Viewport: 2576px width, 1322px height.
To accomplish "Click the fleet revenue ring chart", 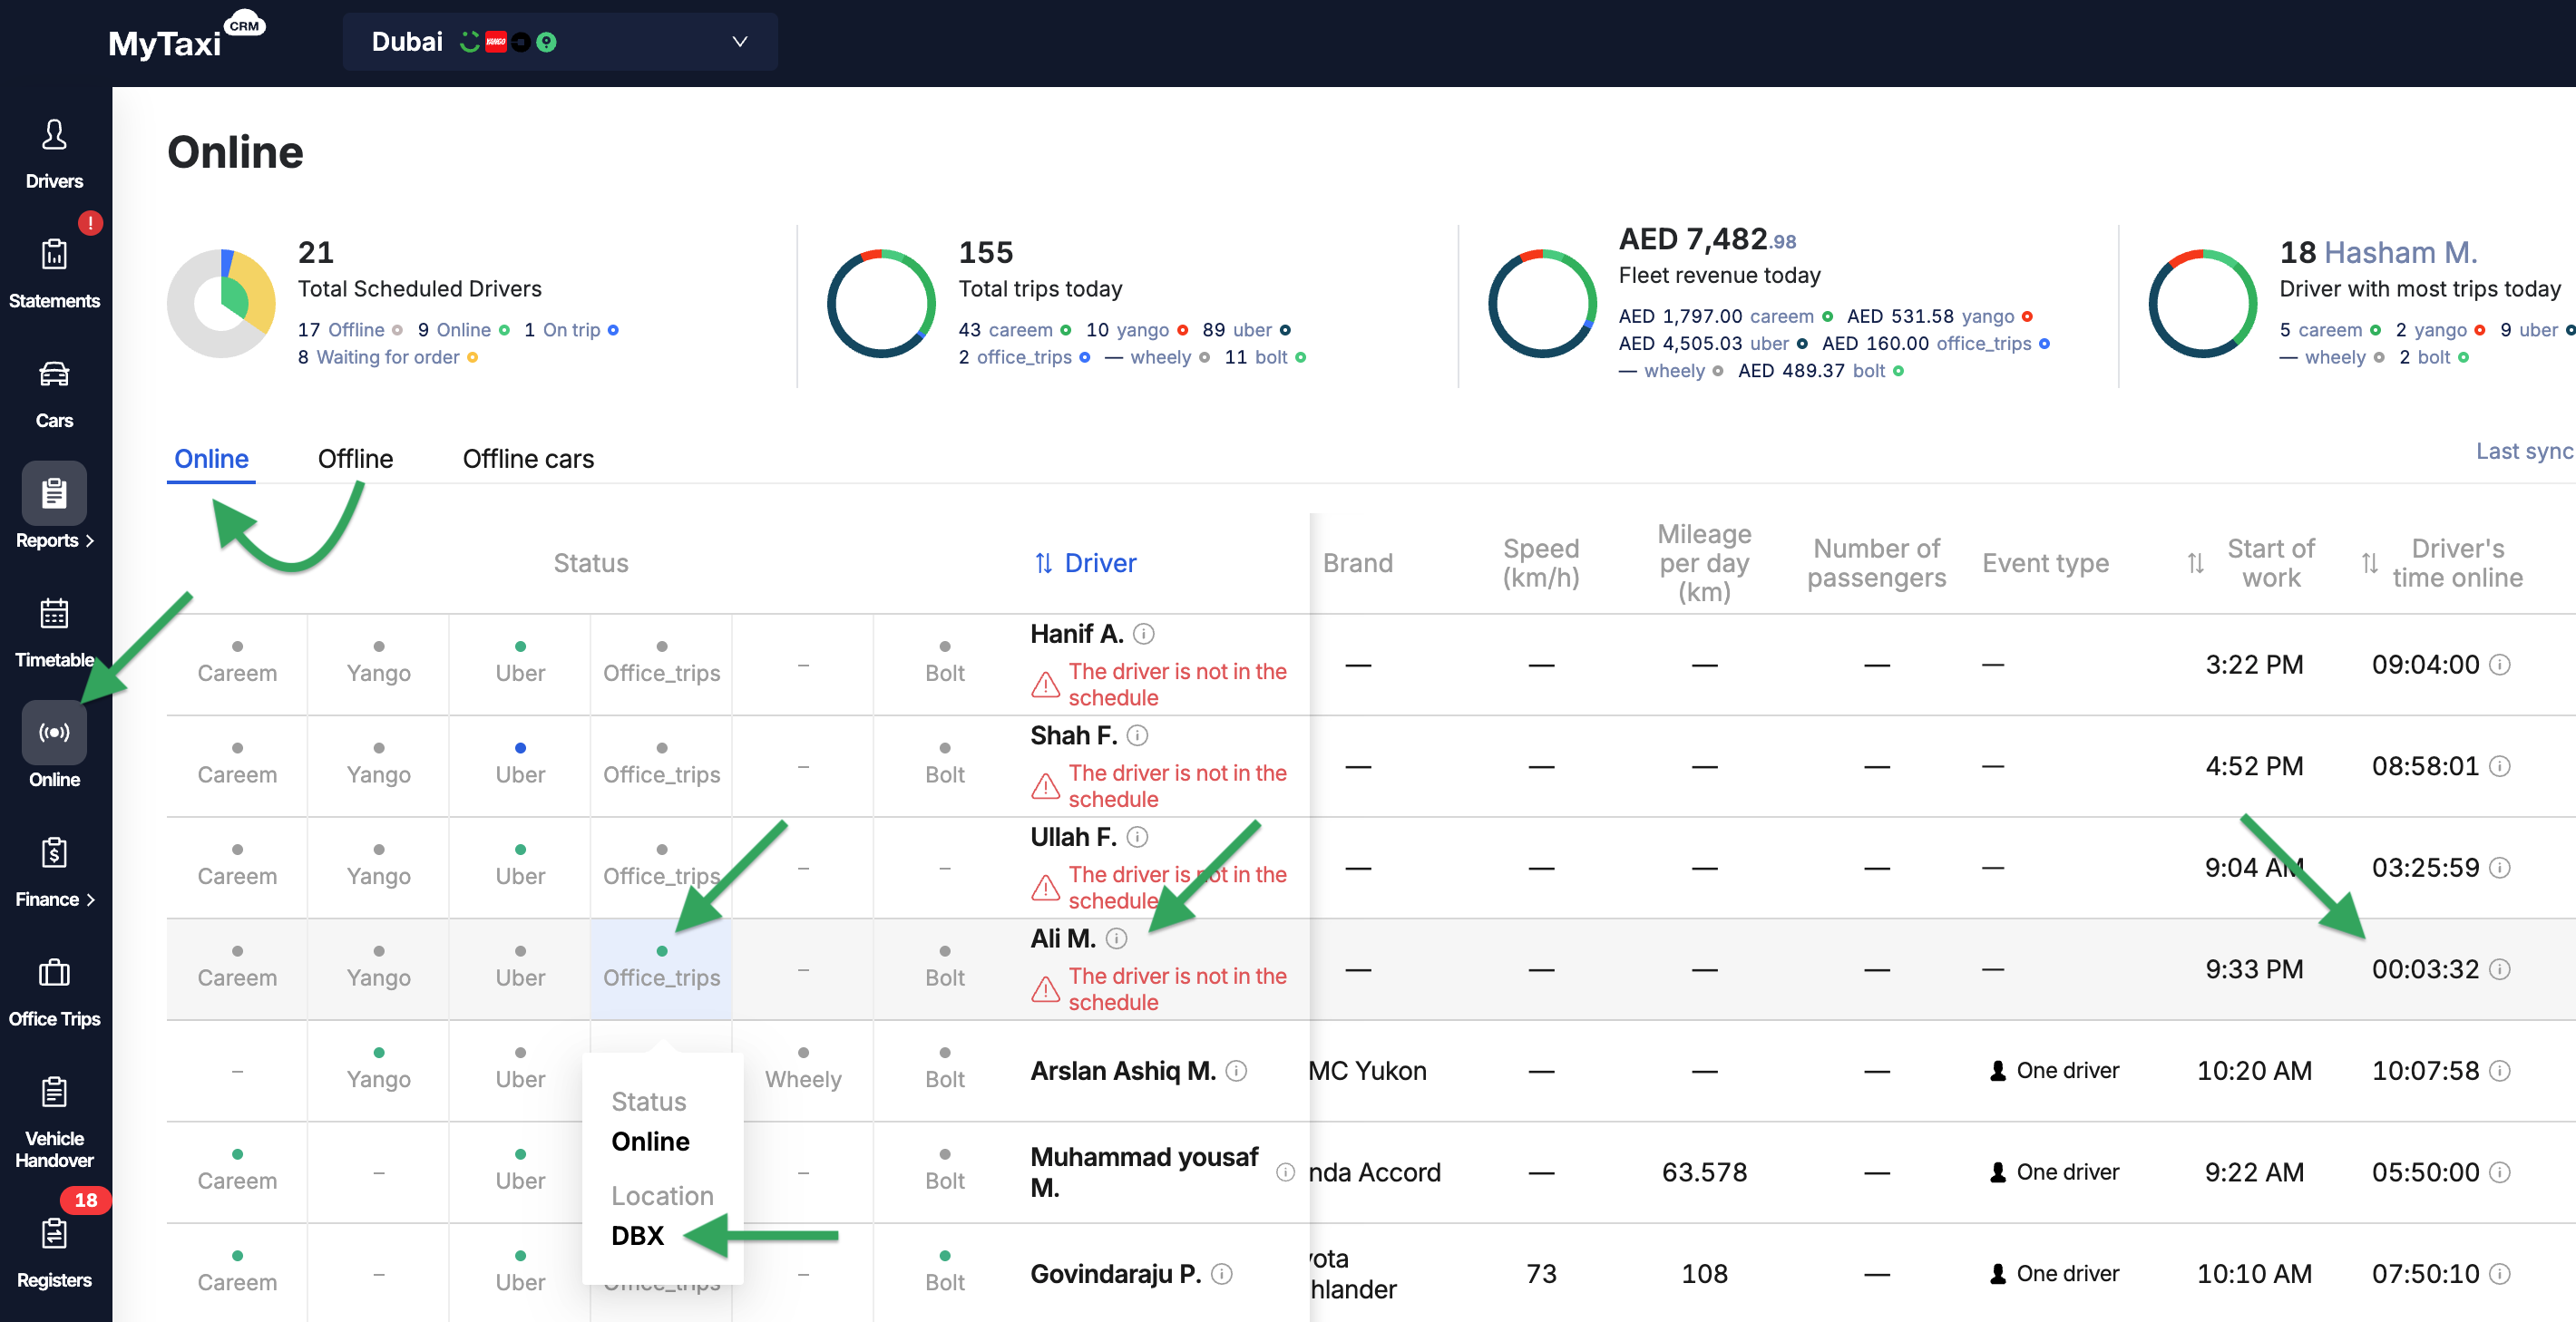I will 1542,303.
